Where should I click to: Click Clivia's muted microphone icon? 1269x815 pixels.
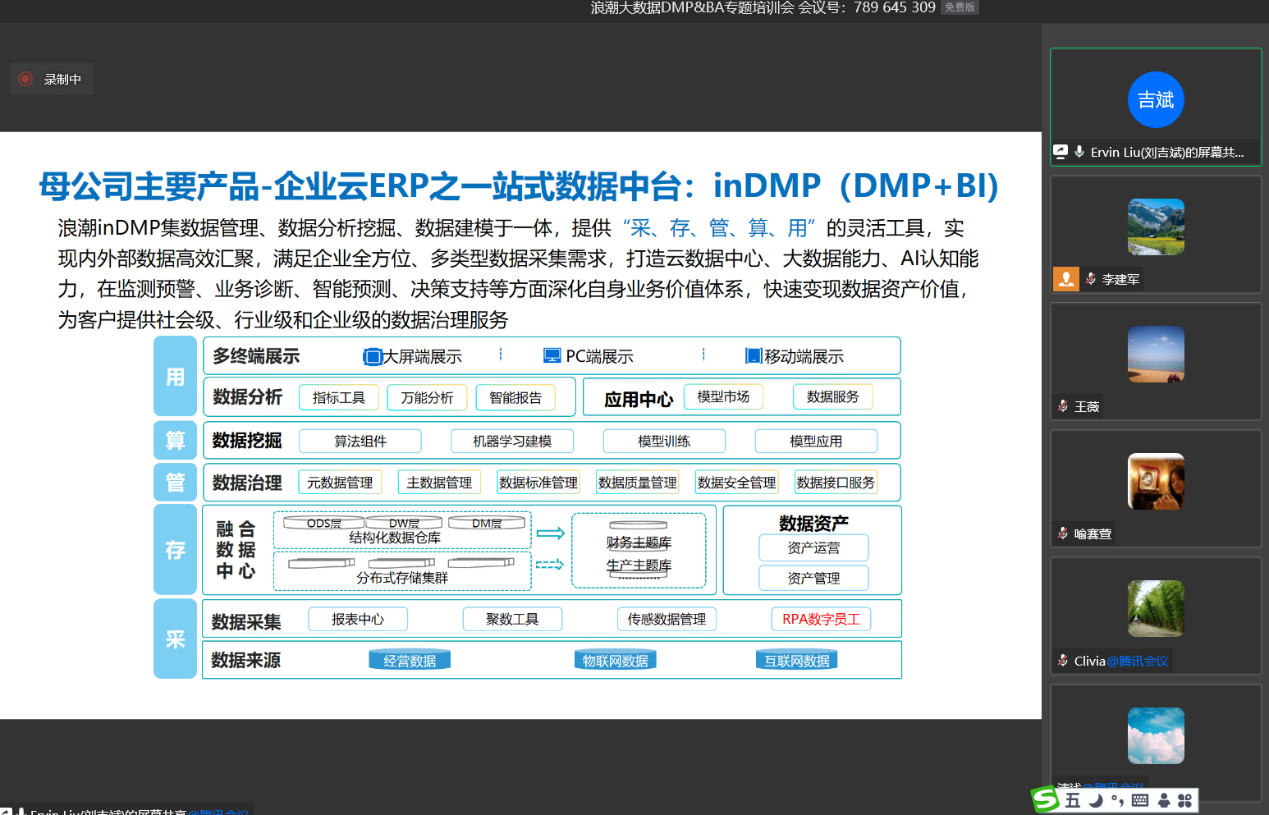point(1063,661)
